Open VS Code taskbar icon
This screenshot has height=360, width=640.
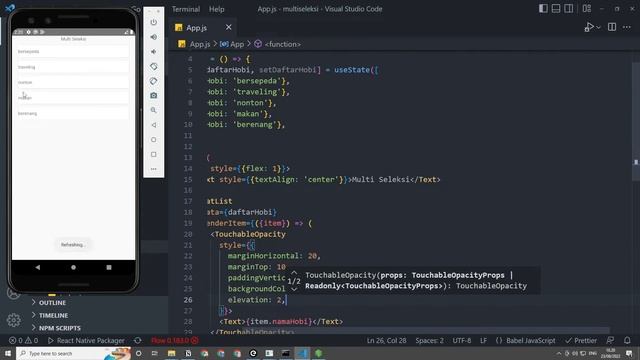click(x=302, y=353)
